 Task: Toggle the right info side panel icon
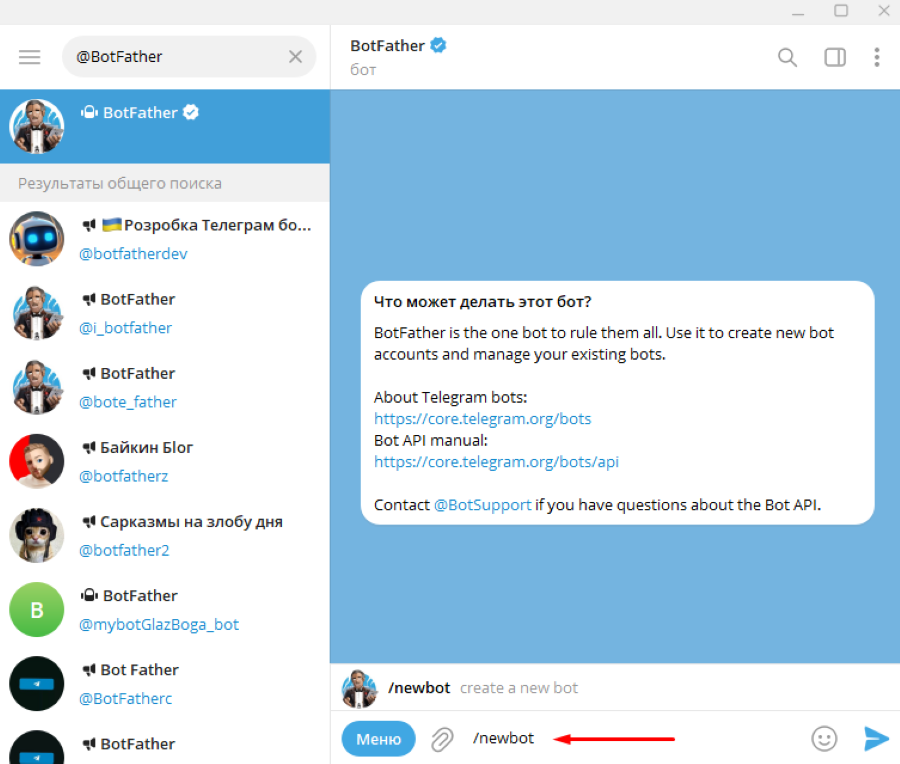(835, 57)
